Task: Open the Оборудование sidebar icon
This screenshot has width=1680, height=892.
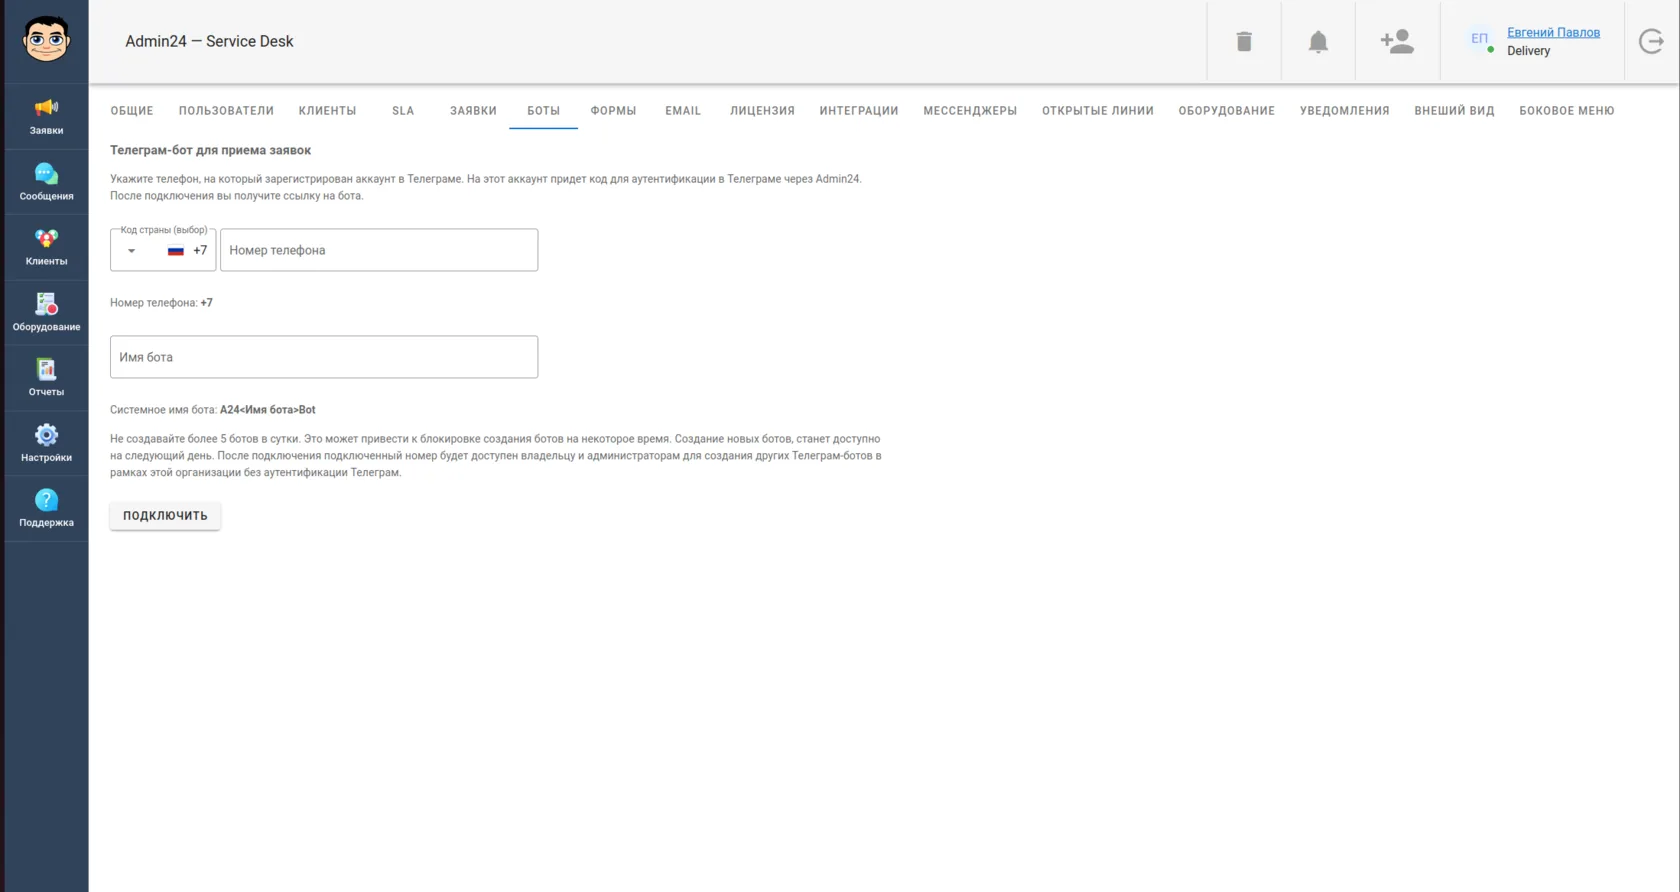Action: coord(46,313)
